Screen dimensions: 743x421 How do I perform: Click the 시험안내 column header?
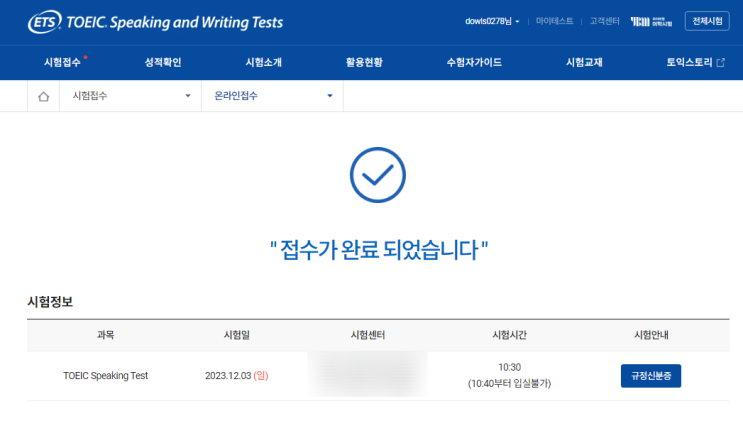[651, 335]
